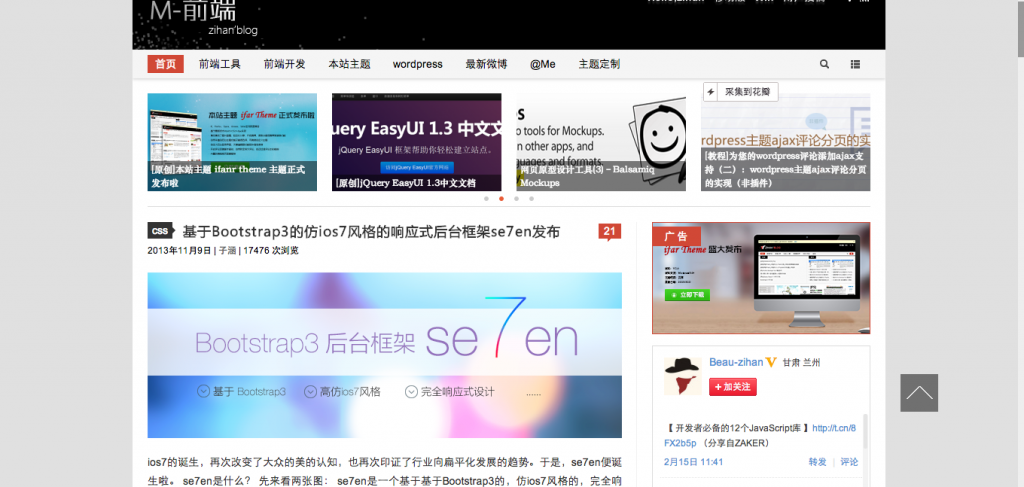Image resolution: width=1024 pixels, height=487 pixels.
Task: Open the search icon in navigation bar
Action: [824, 64]
